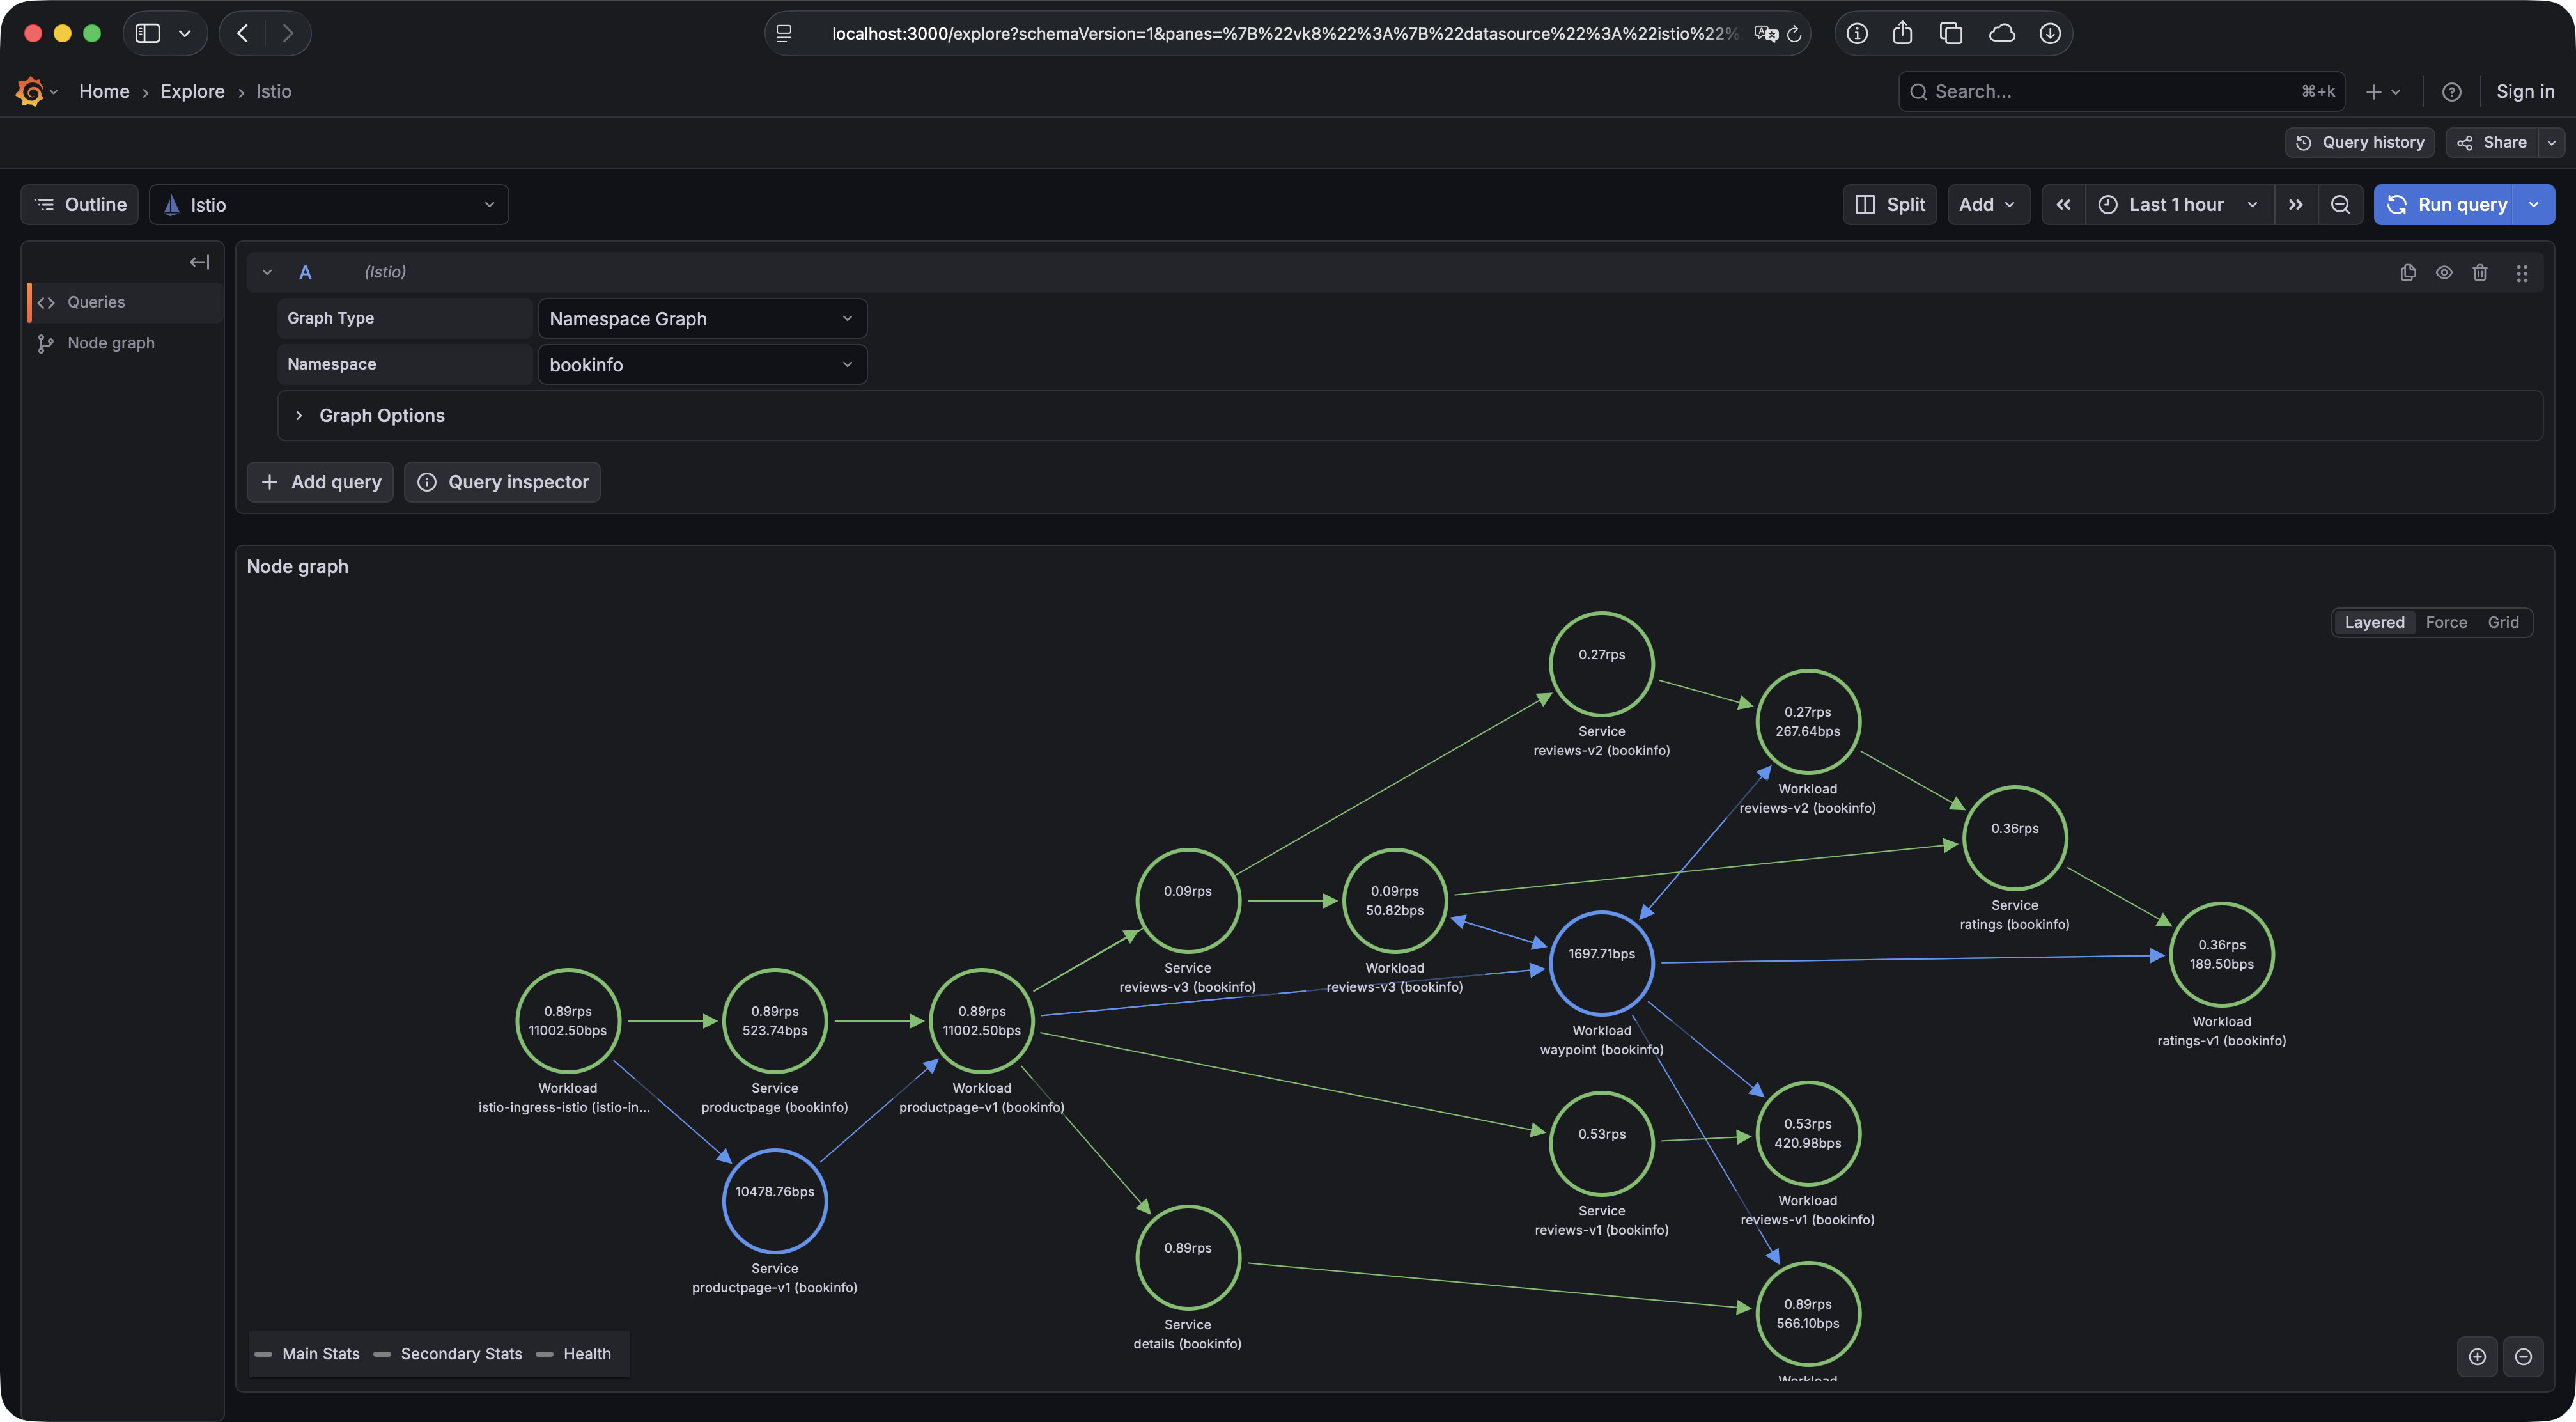Viewport: 2576px width, 1422px height.
Task: Go to Home breadcrumb
Action: (104, 91)
